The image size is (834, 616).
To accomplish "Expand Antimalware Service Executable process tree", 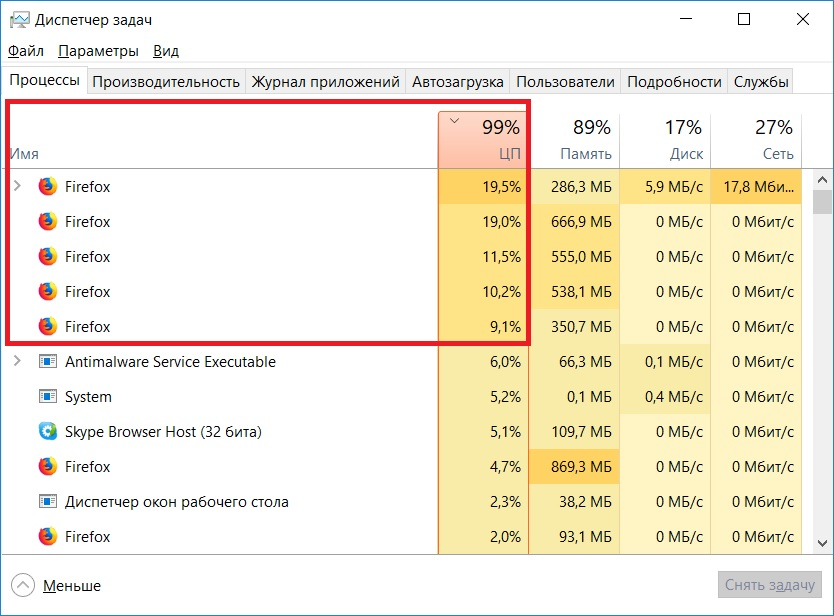I will (x=17, y=362).
